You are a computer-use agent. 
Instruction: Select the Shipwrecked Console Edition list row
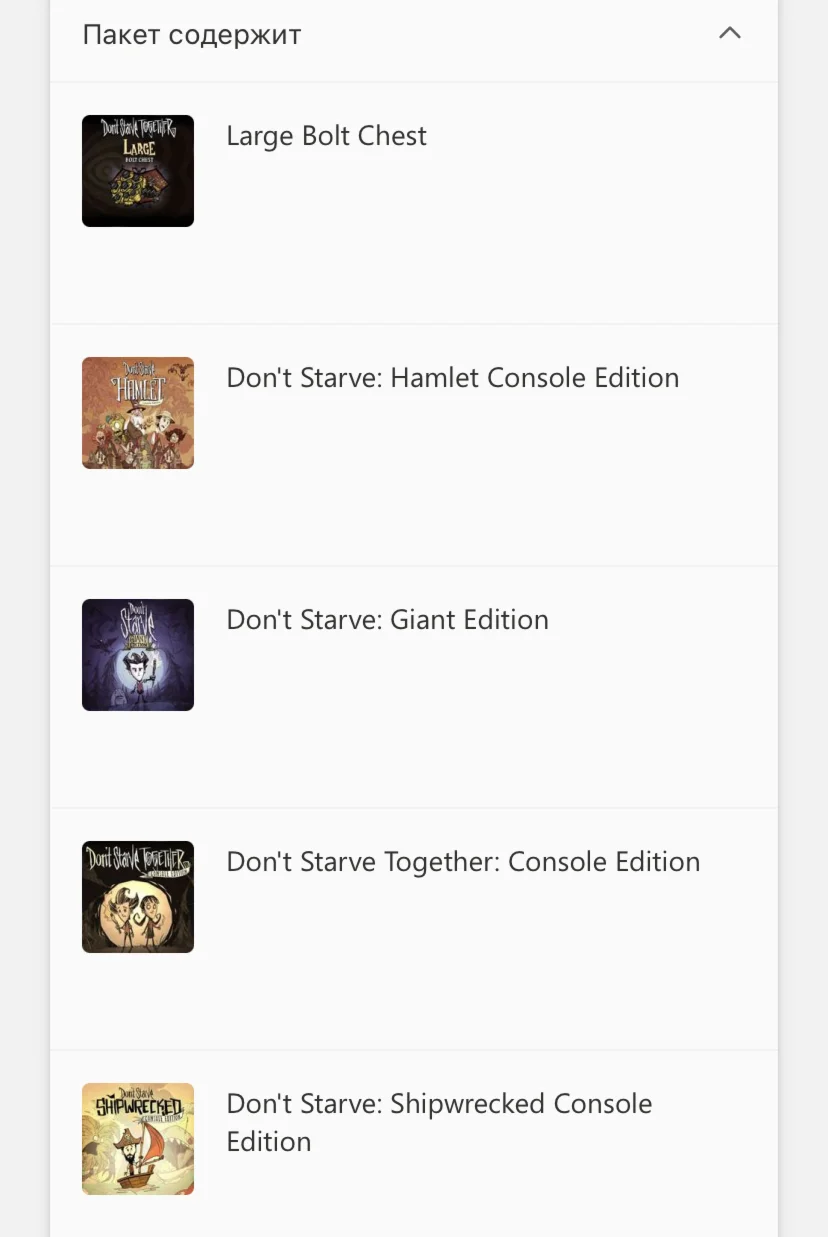(480, 1190)
